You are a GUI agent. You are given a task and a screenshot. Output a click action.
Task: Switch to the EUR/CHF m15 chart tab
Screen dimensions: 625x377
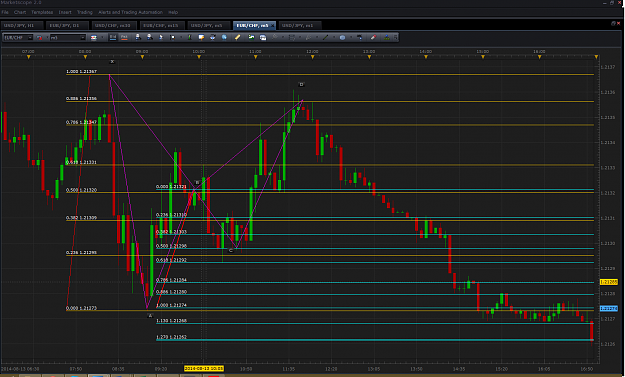[x=161, y=26]
